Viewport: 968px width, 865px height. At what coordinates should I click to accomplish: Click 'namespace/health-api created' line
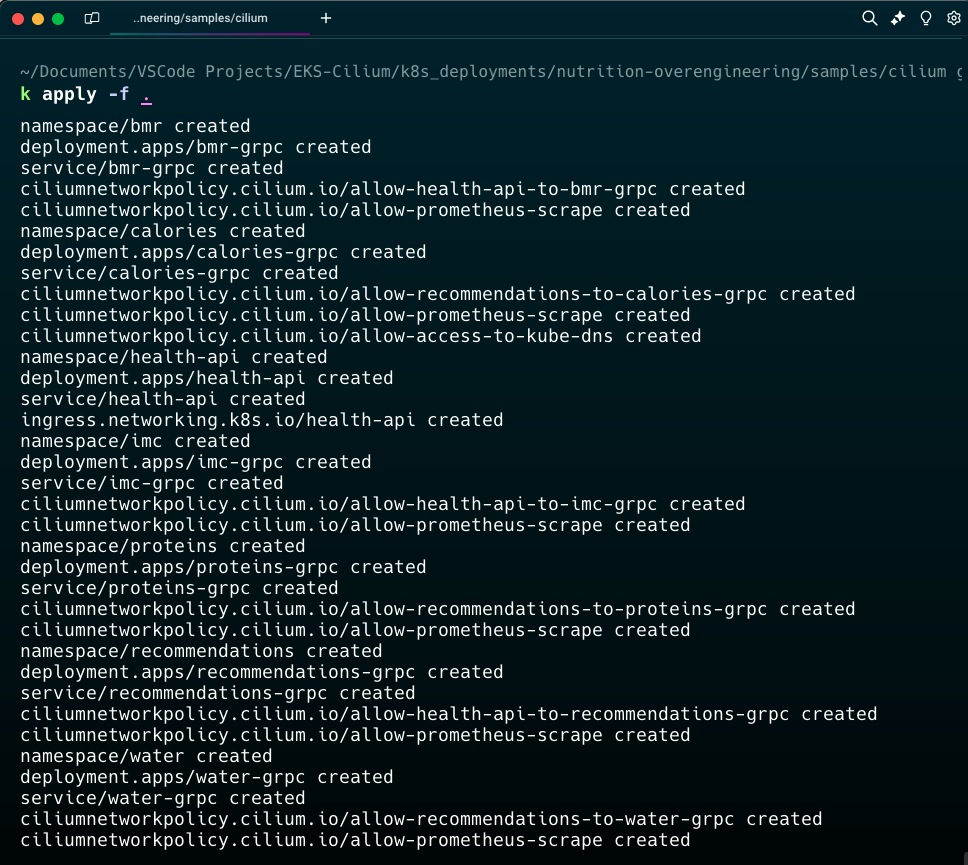(173, 357)
